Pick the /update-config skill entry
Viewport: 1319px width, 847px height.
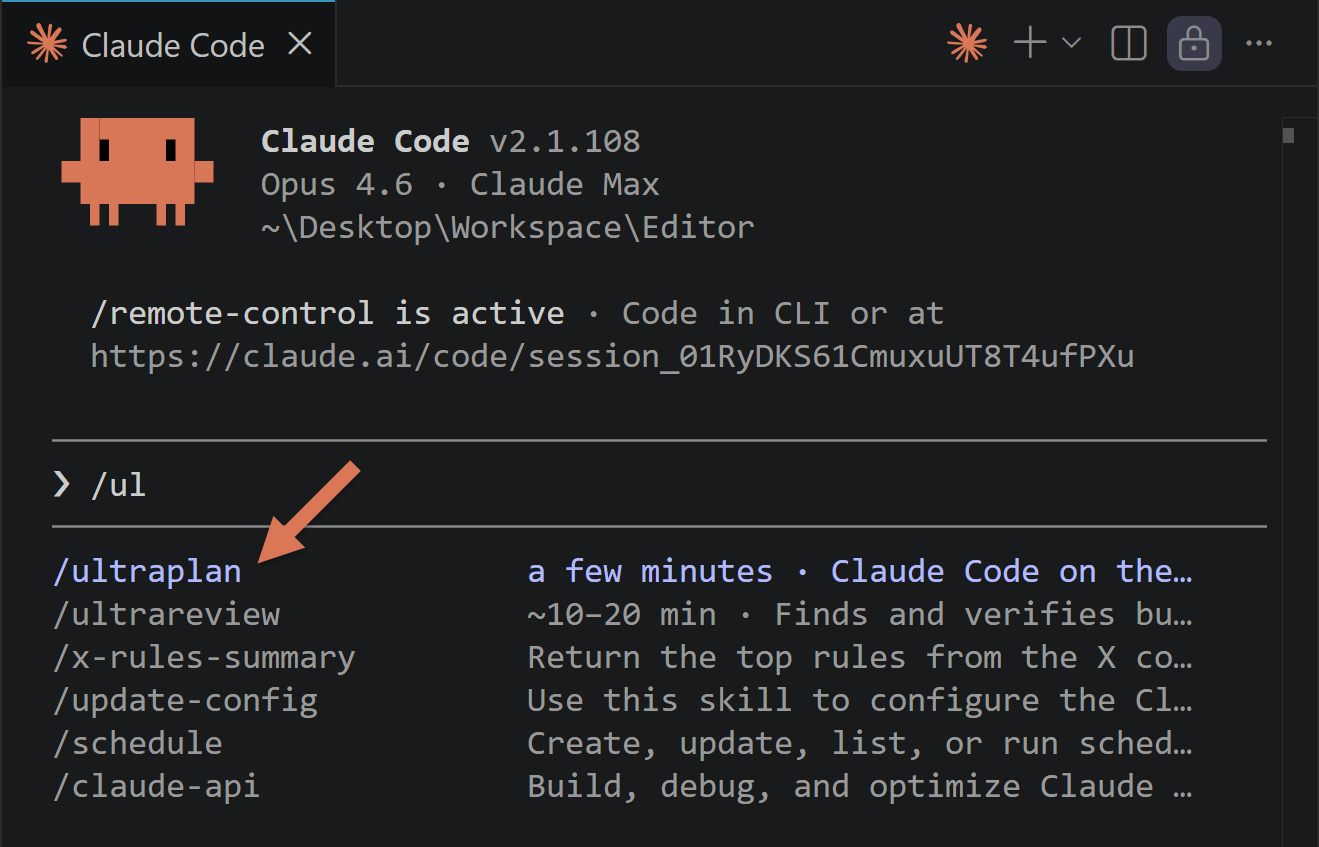[x=185, y=700]
